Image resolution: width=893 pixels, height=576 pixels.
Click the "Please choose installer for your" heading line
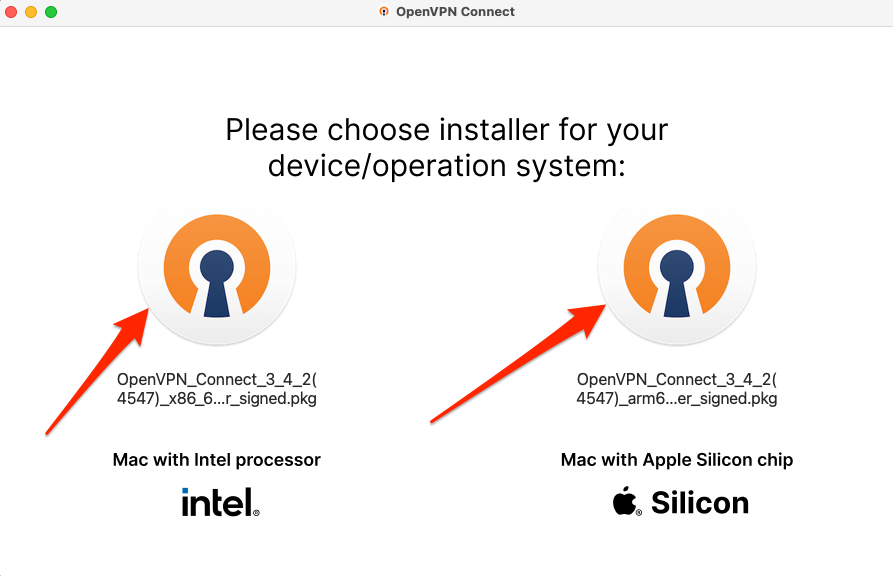point(447,130)
